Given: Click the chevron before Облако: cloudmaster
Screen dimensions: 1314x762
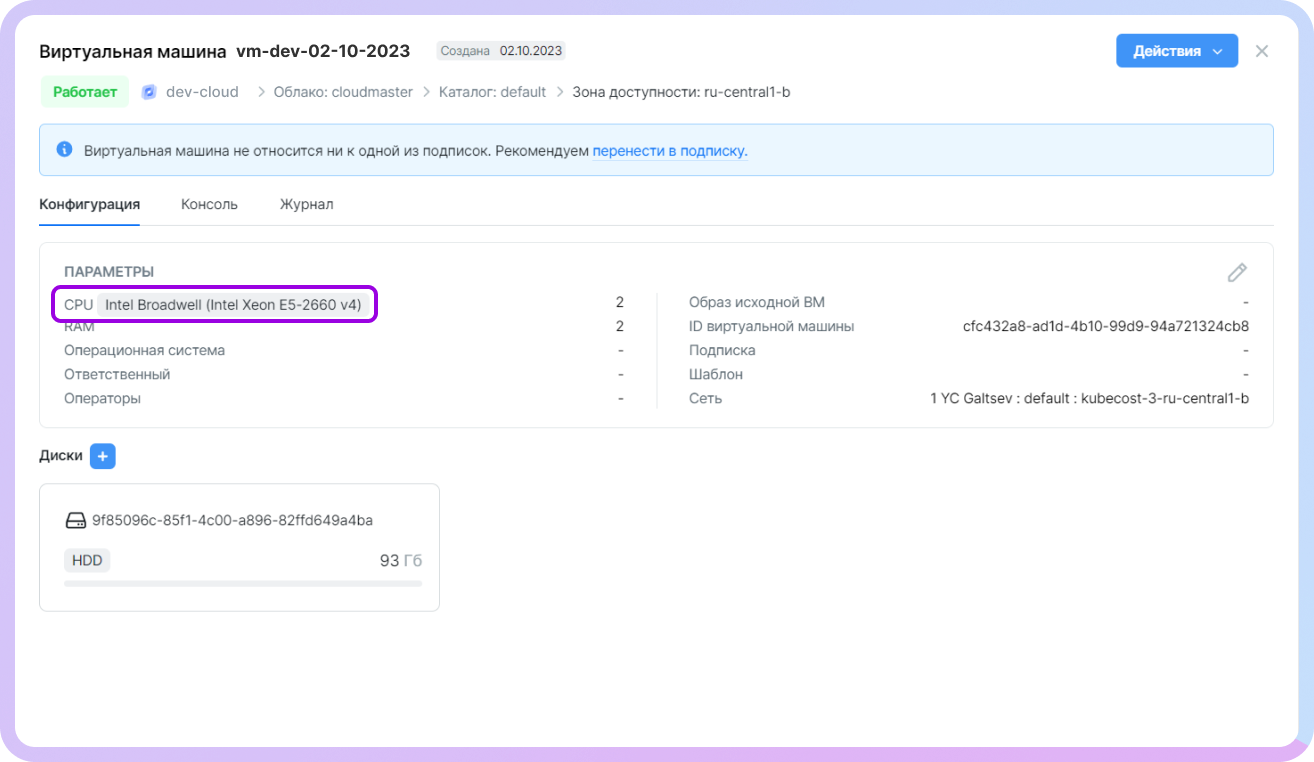Looking at the screenshot, I should 261,92.
